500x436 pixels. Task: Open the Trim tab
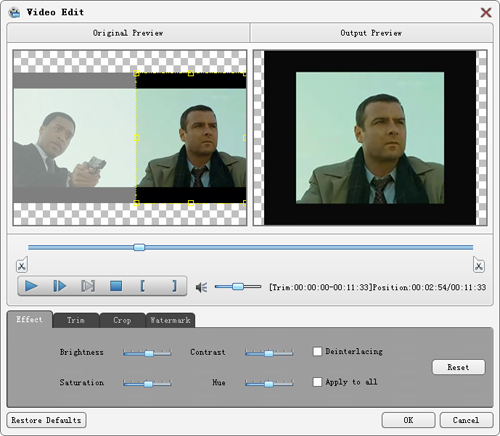76,320
